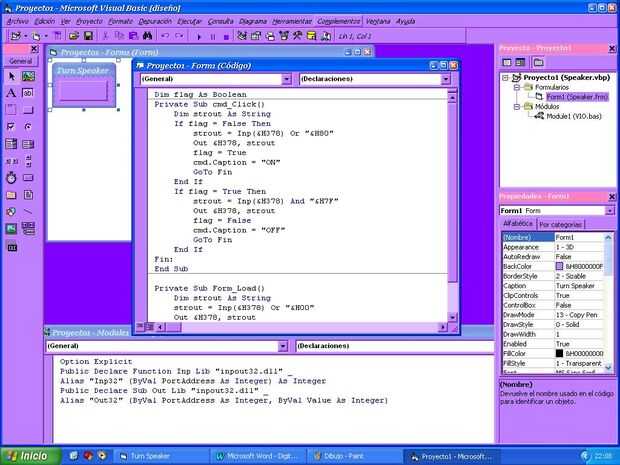Select the DirListBox folder tool

pyautogui.click(x=11, y=195)
